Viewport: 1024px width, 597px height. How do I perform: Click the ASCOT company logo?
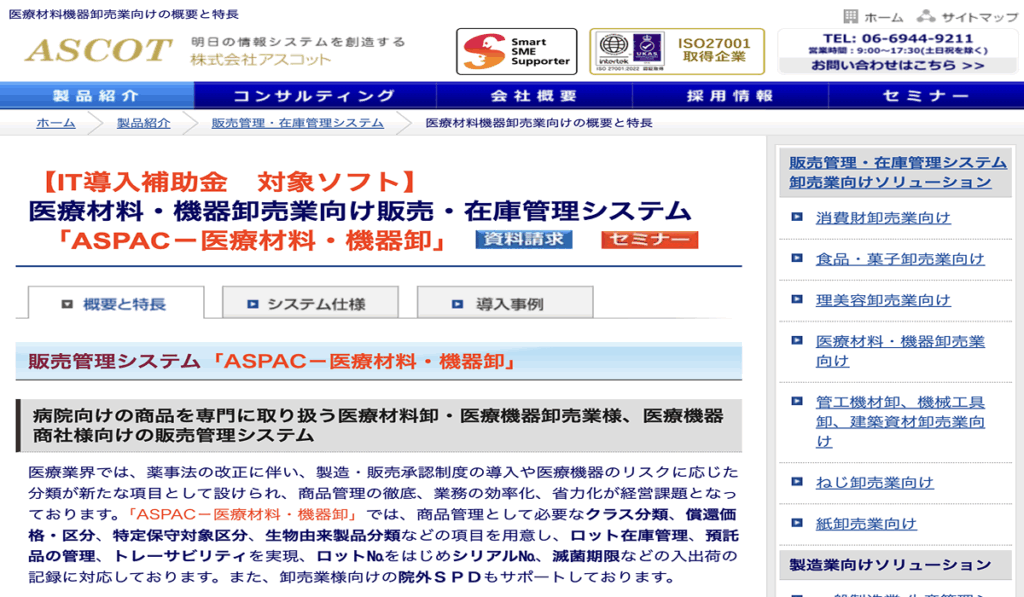(x=98, y=50)
